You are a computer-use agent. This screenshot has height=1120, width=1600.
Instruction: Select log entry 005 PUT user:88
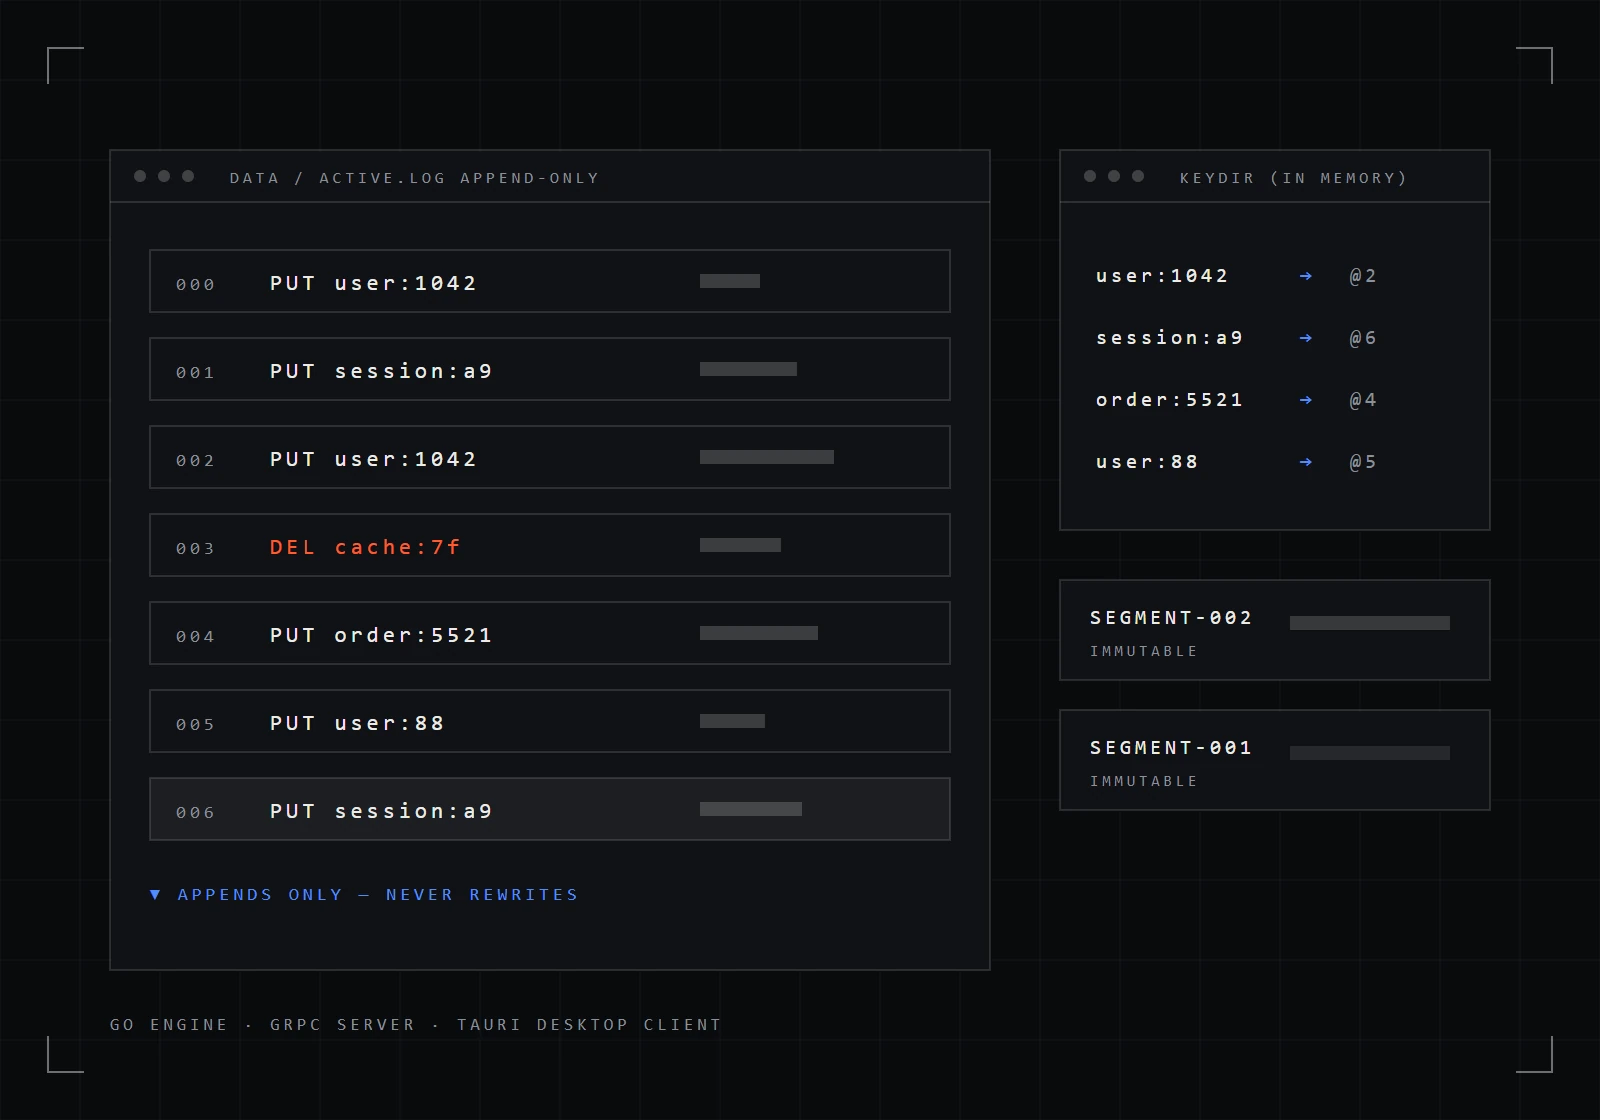(550, 721)
